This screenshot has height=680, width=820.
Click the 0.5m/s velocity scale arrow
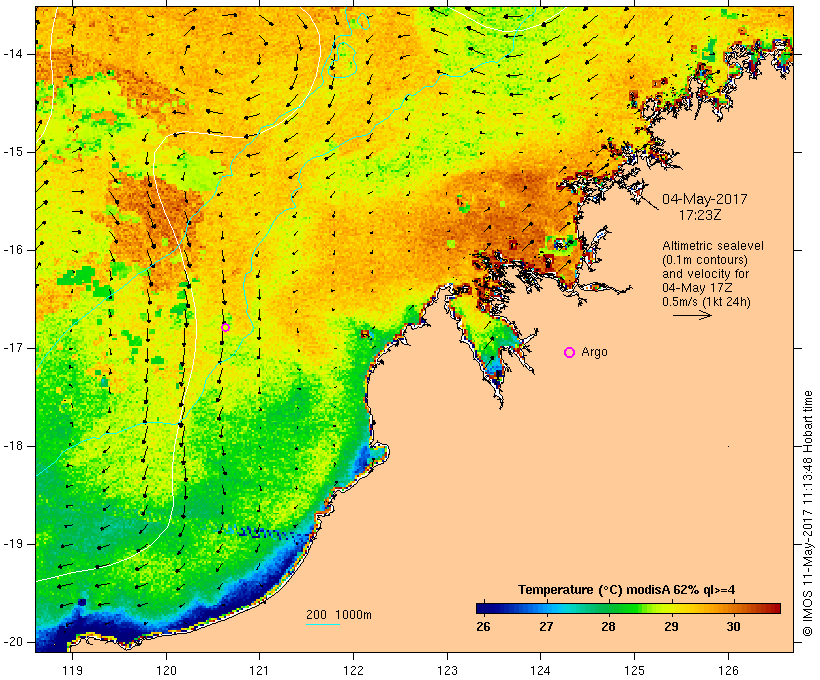tap(692, 315)
